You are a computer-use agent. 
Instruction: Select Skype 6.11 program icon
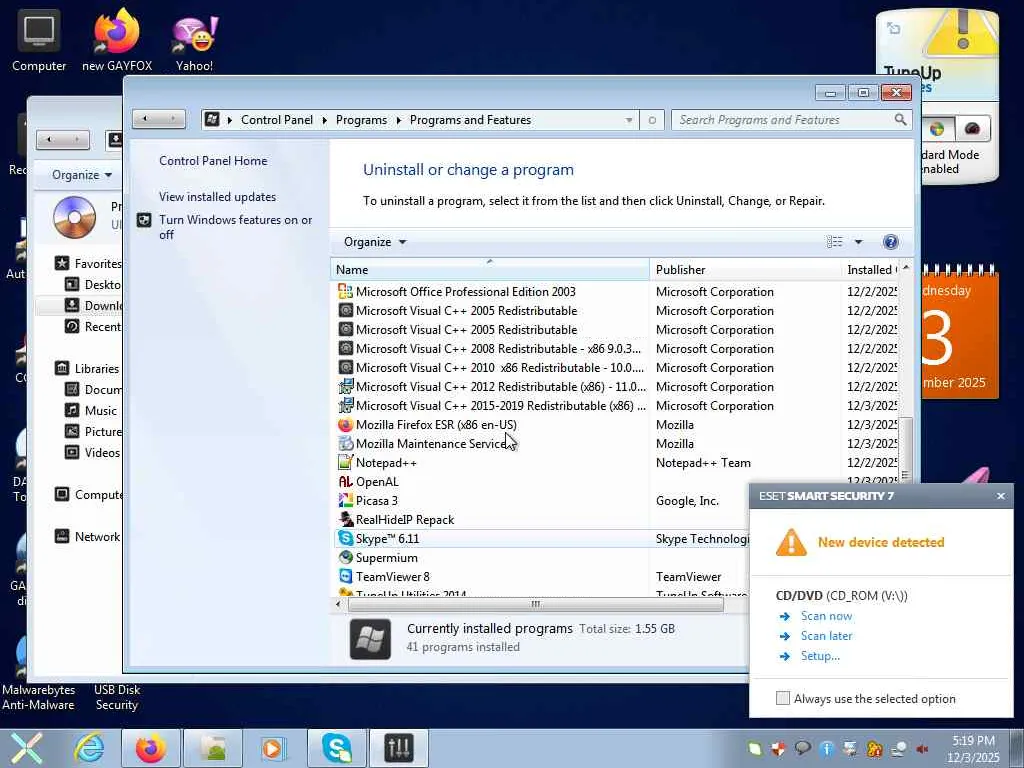click(x=345, y=538)
